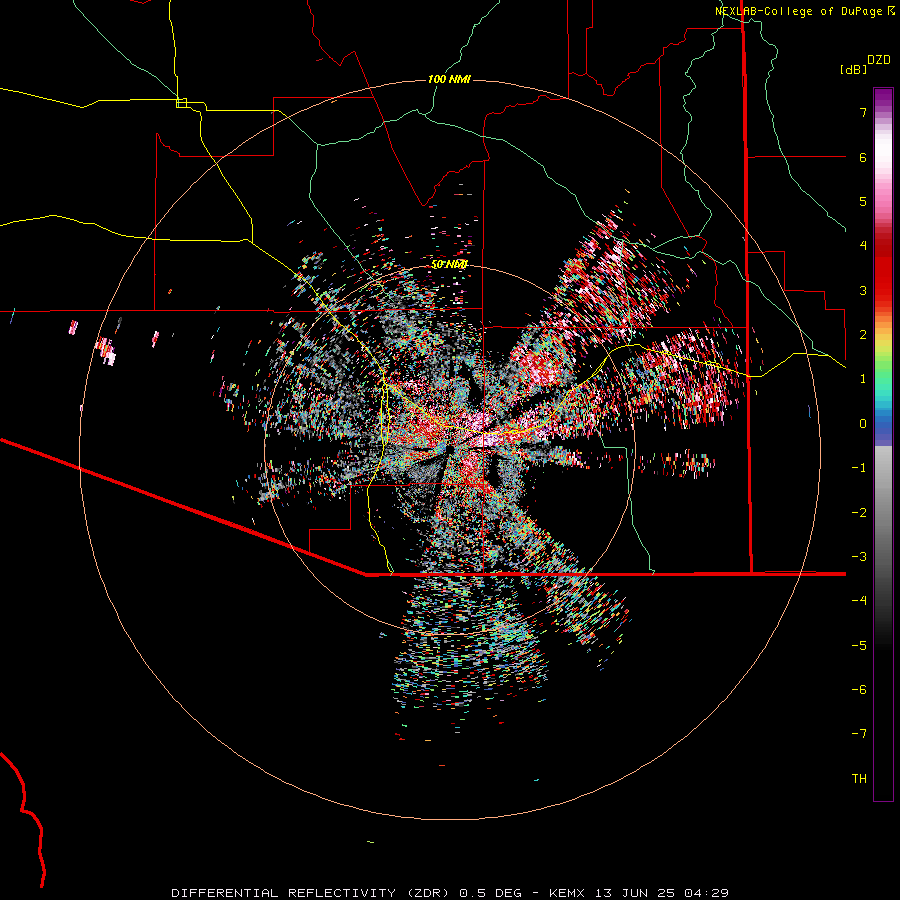Click the TH threshold label on legend

coord(859,778)
